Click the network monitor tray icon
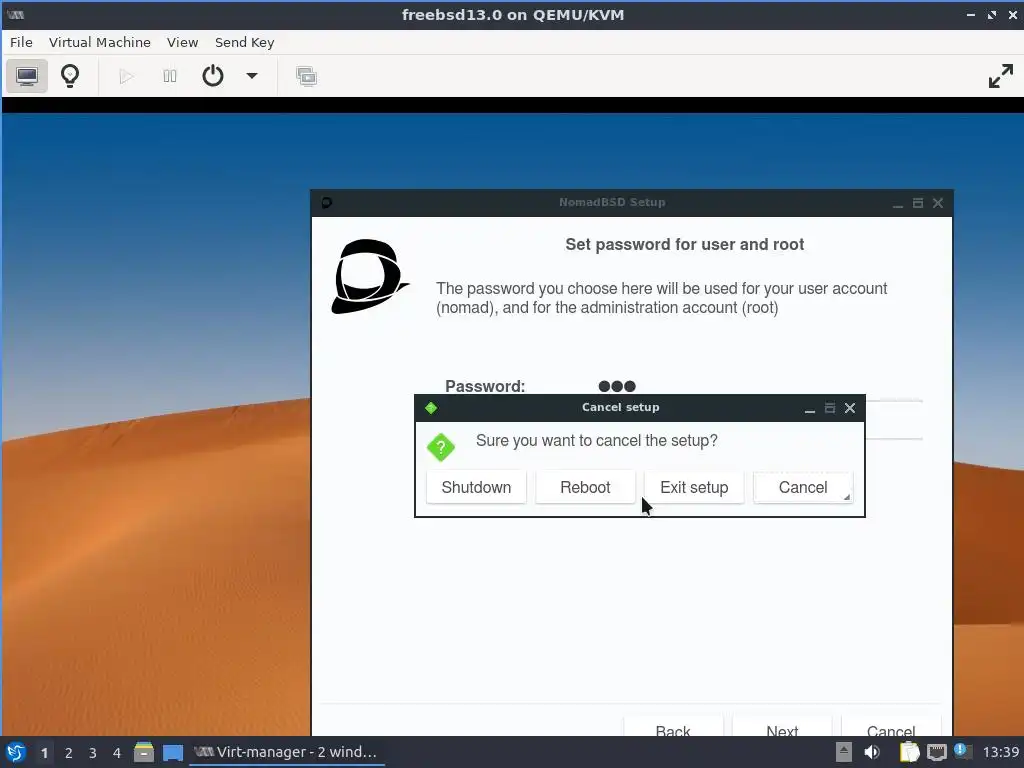The image size is (1024, 768). [x=936, y=752]
